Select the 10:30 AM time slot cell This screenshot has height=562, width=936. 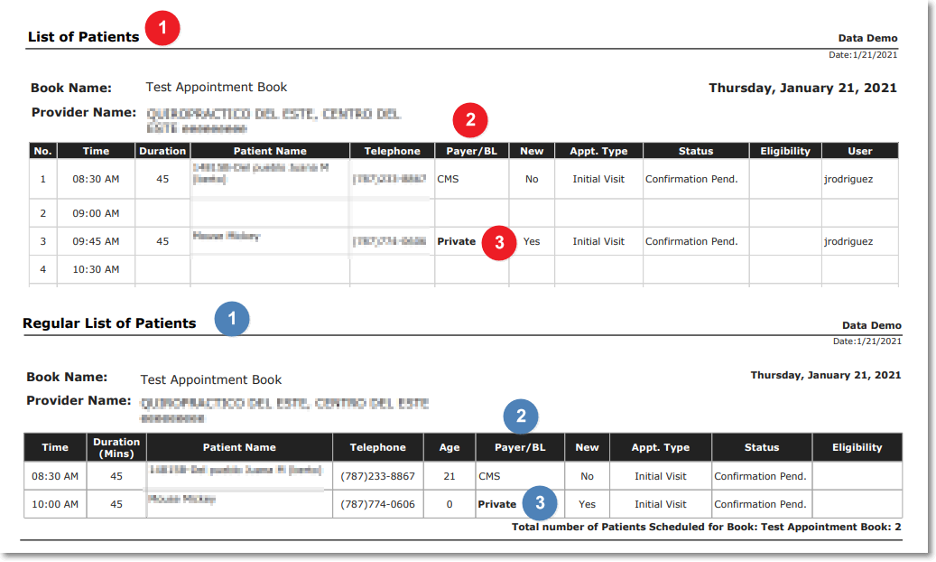click(x=96, y=269)
